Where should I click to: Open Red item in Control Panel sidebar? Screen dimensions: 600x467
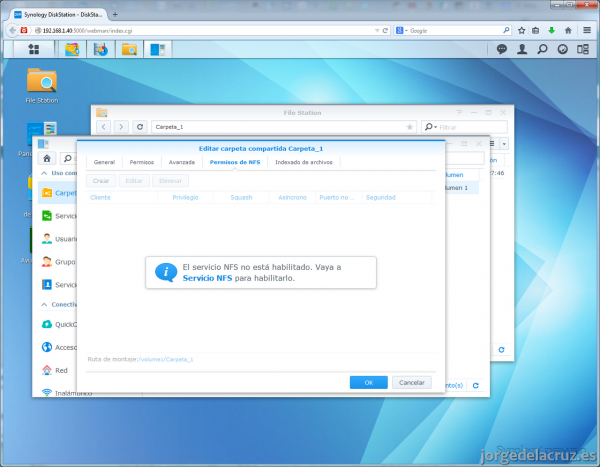click(x=55, y=370)
